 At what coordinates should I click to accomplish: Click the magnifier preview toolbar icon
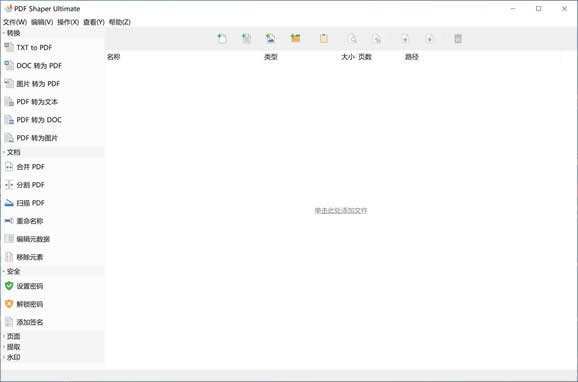[352, 38]
